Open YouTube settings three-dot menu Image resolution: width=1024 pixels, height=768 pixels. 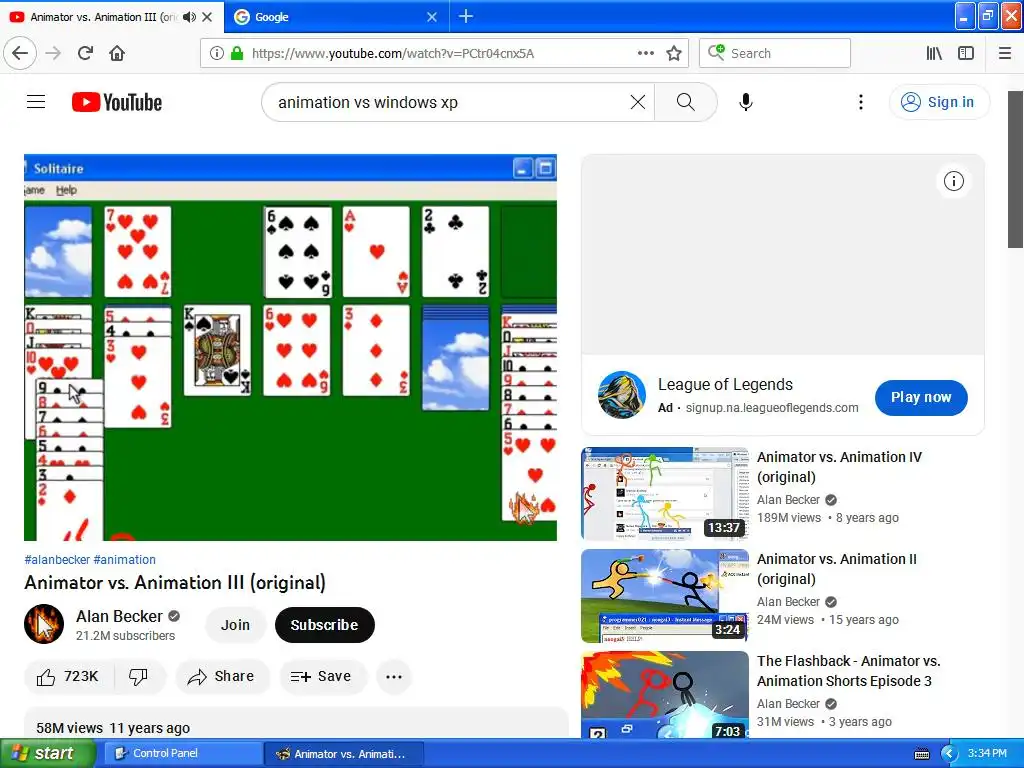(861, 102)
